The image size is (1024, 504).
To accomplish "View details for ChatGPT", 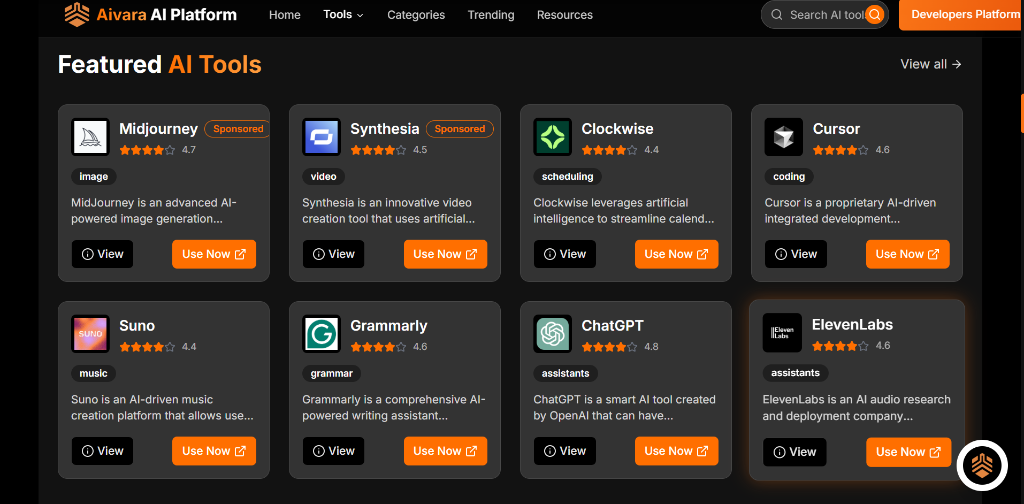I will point(564,451).
